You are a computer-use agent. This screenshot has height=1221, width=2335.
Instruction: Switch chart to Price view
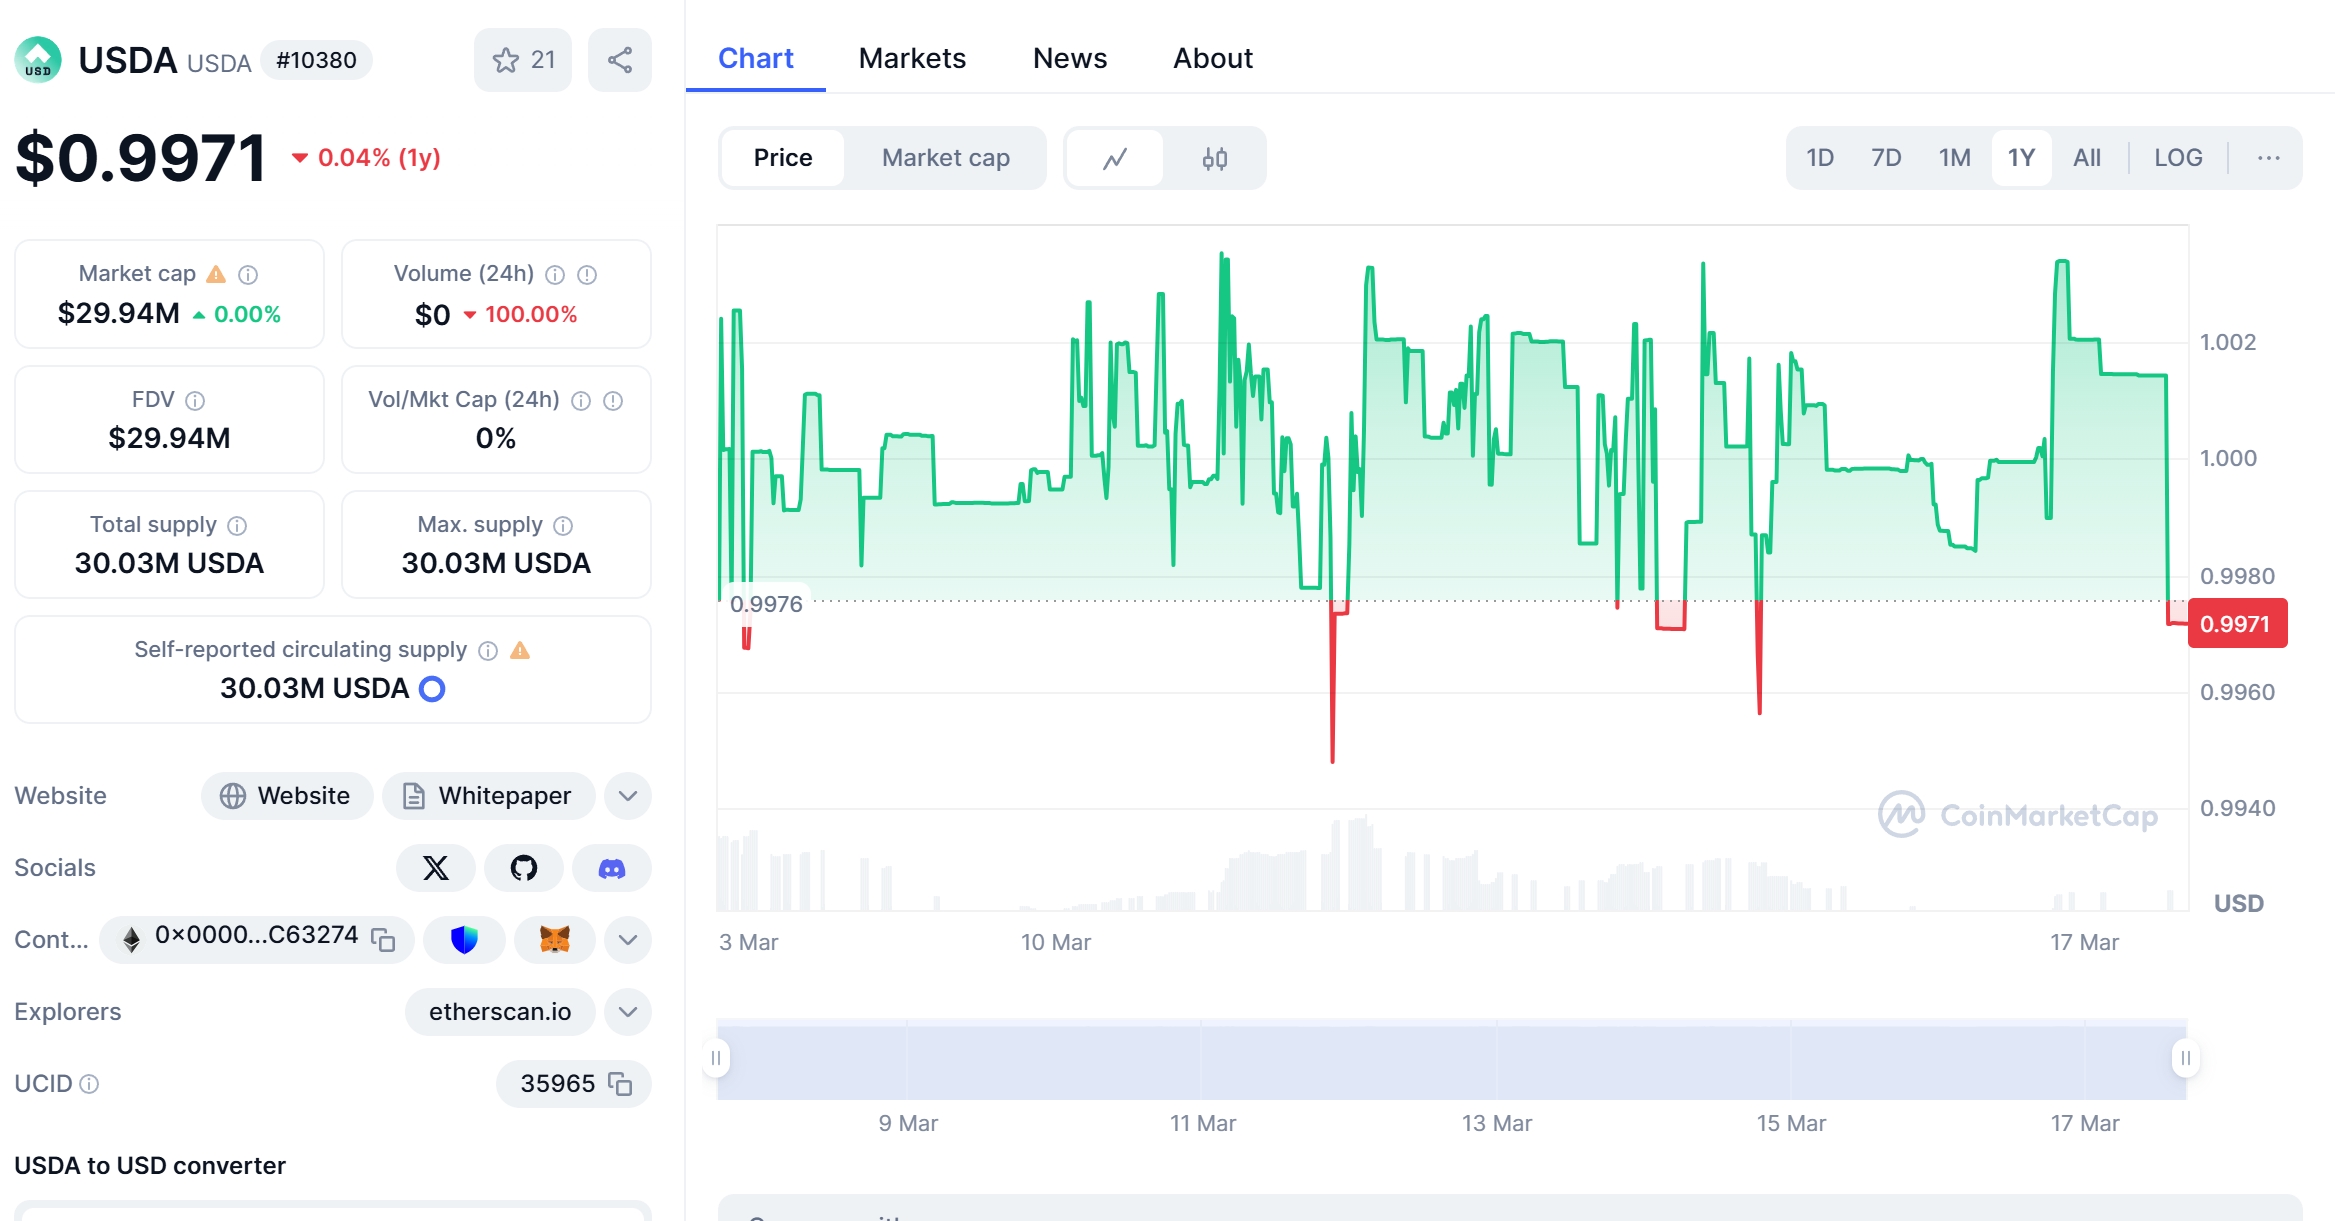click(x=783, y=158)
